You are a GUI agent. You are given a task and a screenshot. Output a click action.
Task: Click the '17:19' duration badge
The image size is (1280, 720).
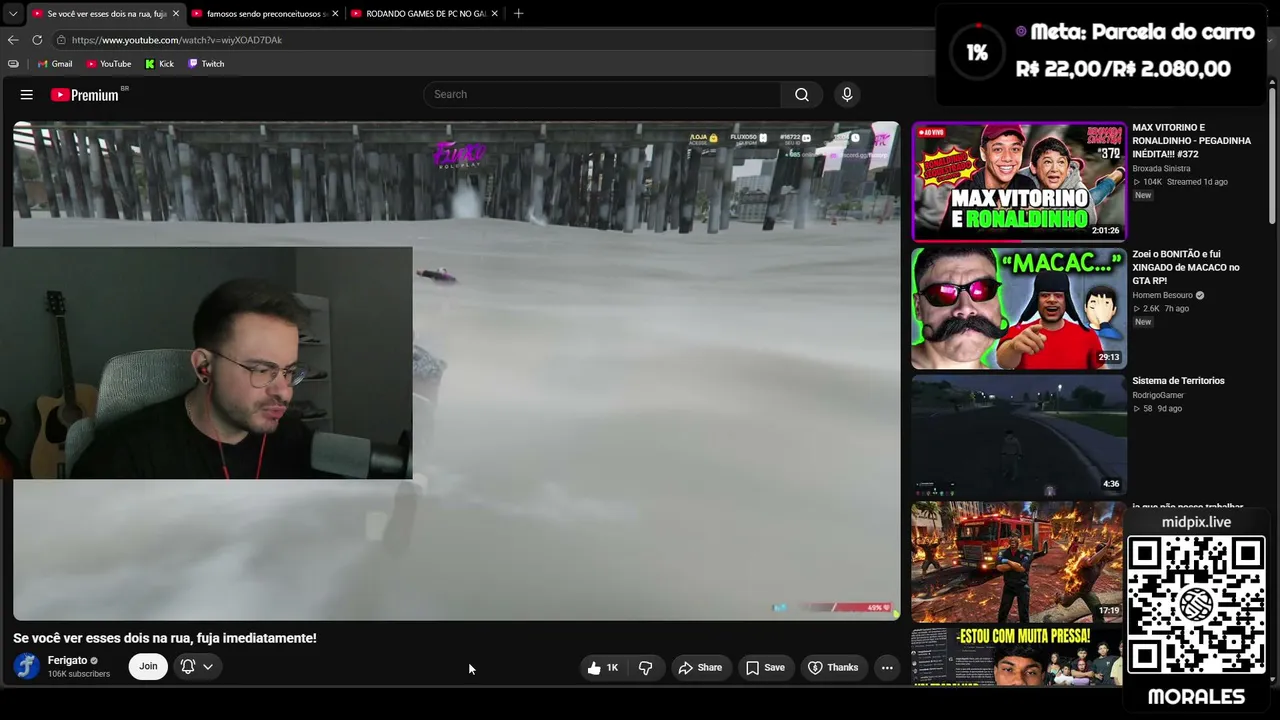tap(1109, 610)
